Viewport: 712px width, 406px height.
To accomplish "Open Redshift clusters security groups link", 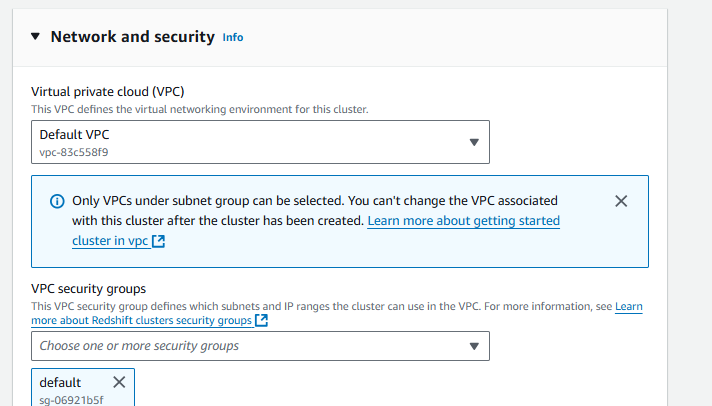I will 140,321.
